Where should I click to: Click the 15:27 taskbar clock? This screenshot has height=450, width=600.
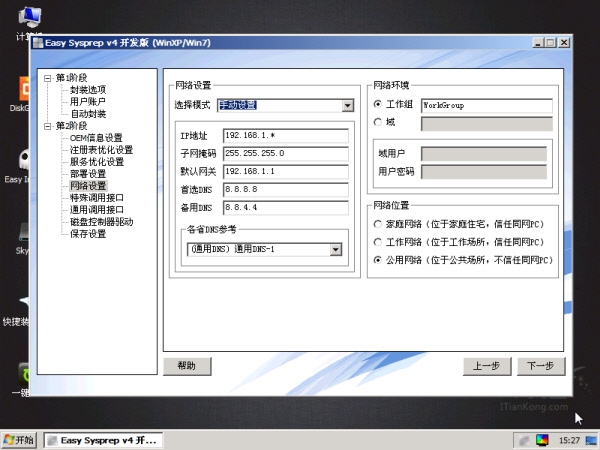(x=569, y=440)
